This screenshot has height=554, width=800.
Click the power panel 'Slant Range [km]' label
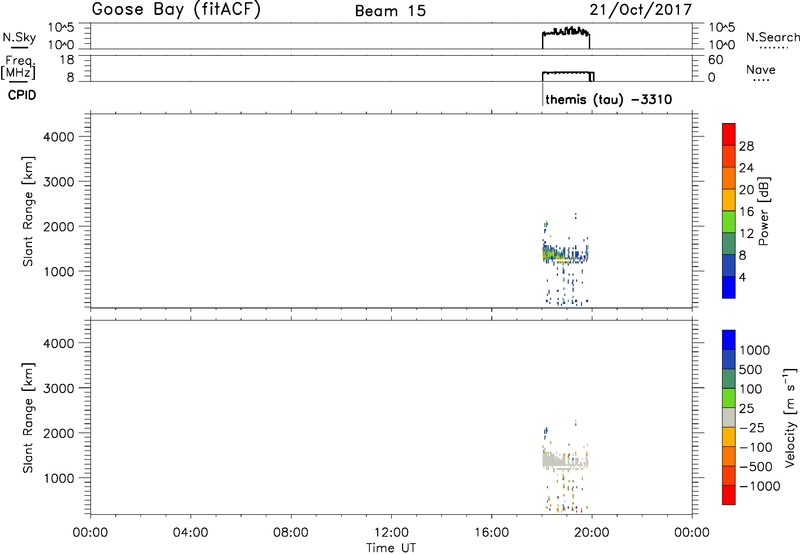(28, 211)
